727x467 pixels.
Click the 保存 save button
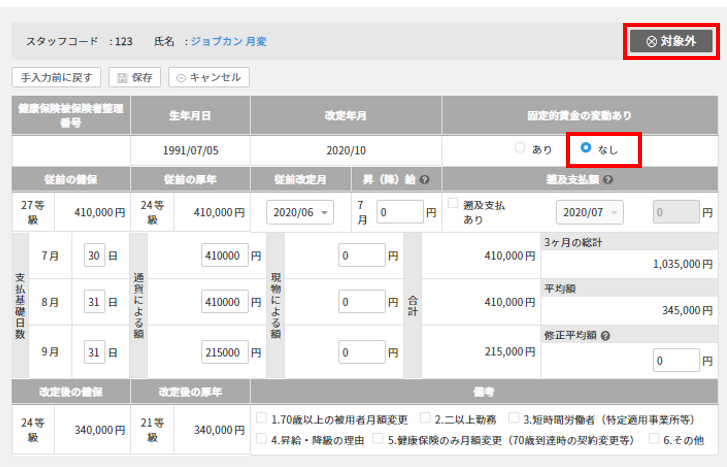pos(133,77)
